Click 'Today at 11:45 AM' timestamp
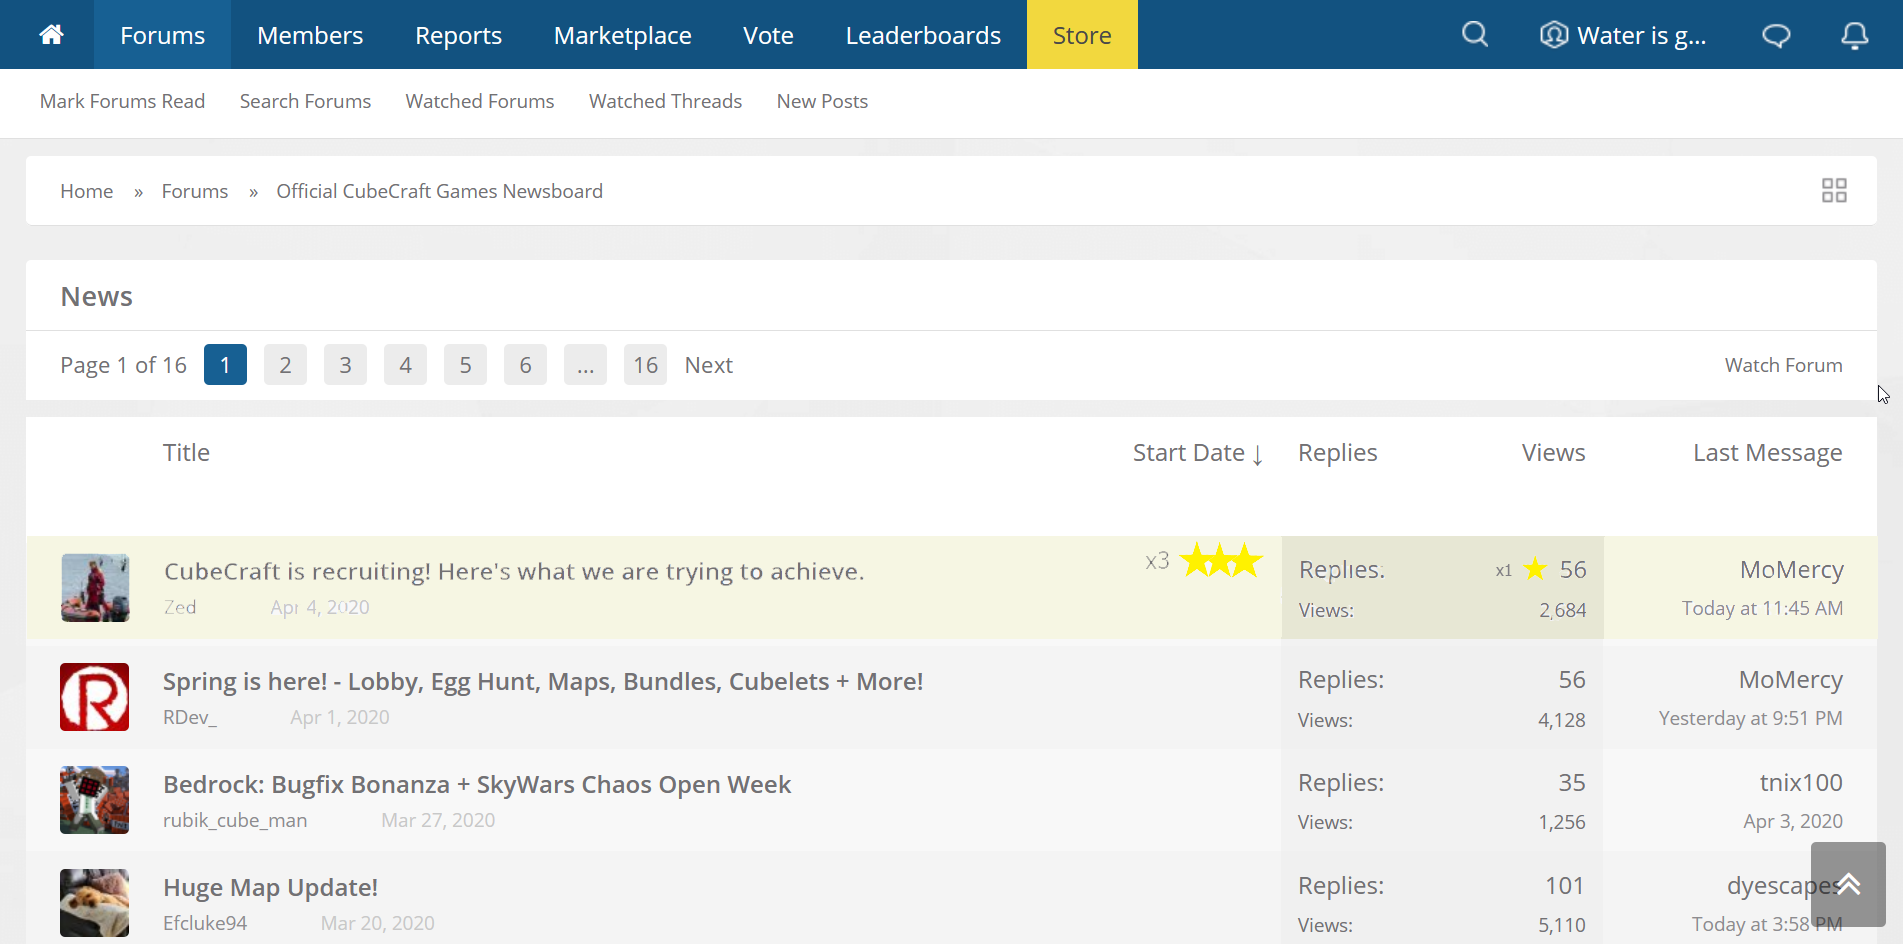The image size is (1903, 944). (1762, 608)
